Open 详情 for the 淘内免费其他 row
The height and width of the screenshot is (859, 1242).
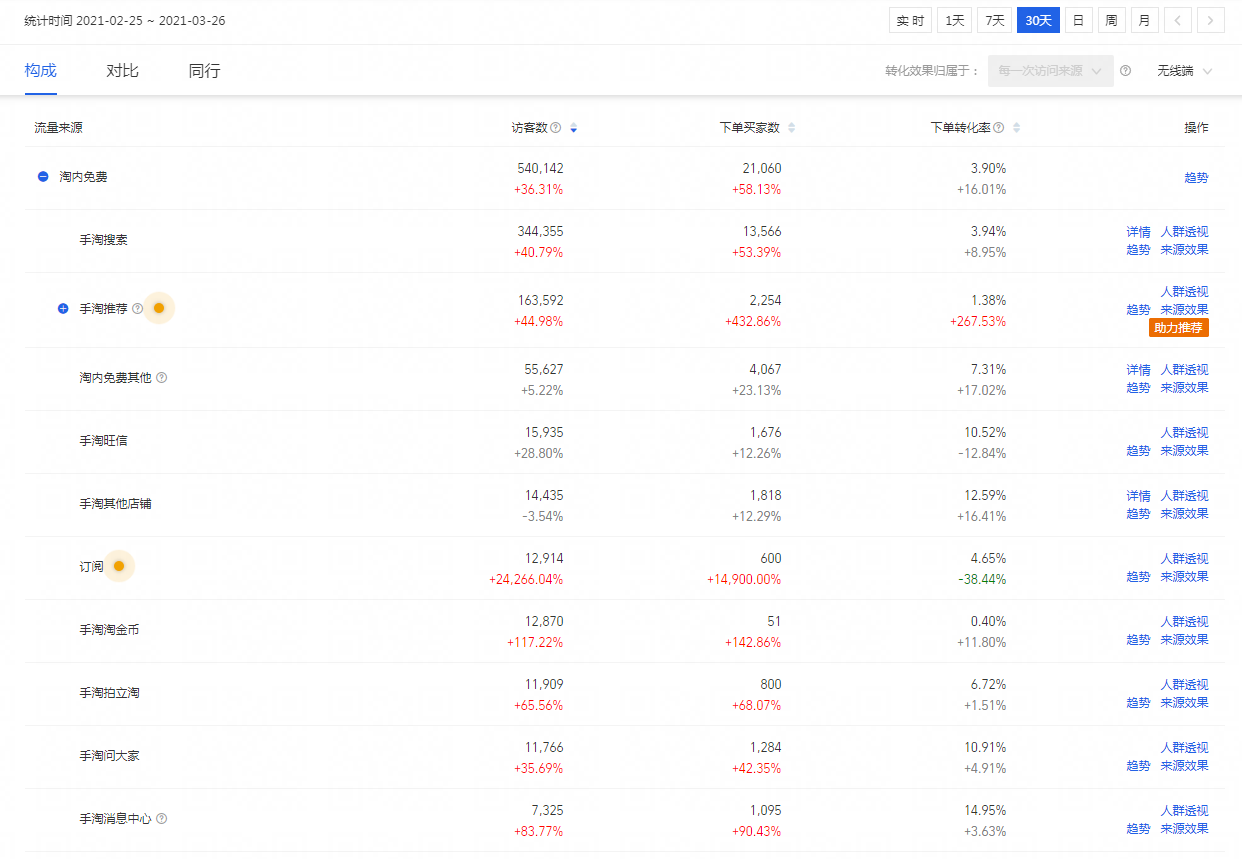coord(1139,370)
